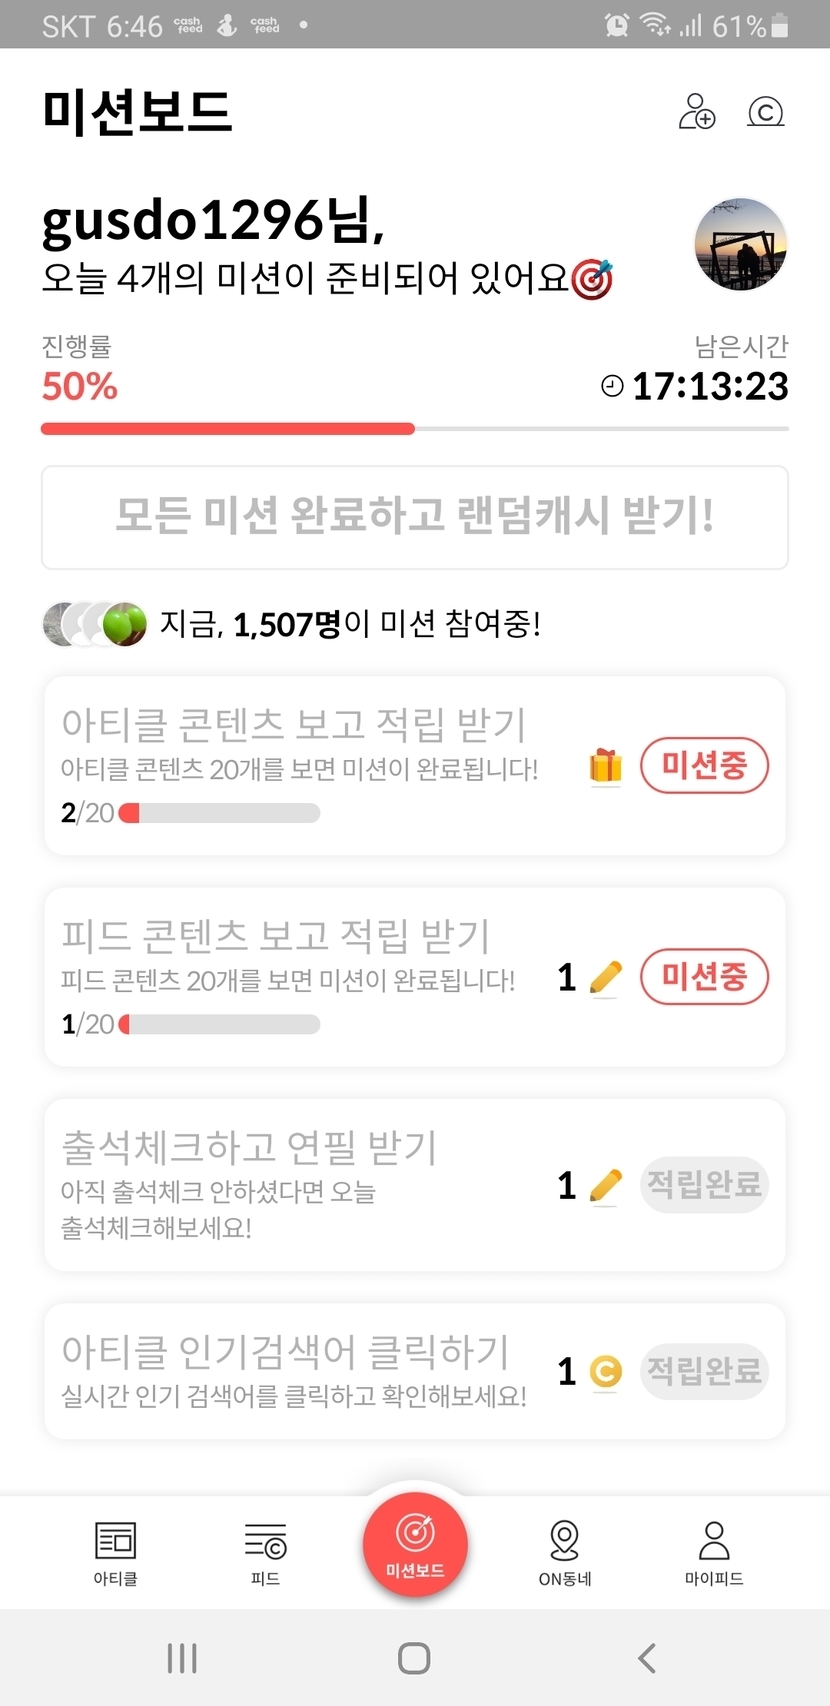The image size is (830, 1706).
Task: Tap the add friend icon
Action: 697,111
